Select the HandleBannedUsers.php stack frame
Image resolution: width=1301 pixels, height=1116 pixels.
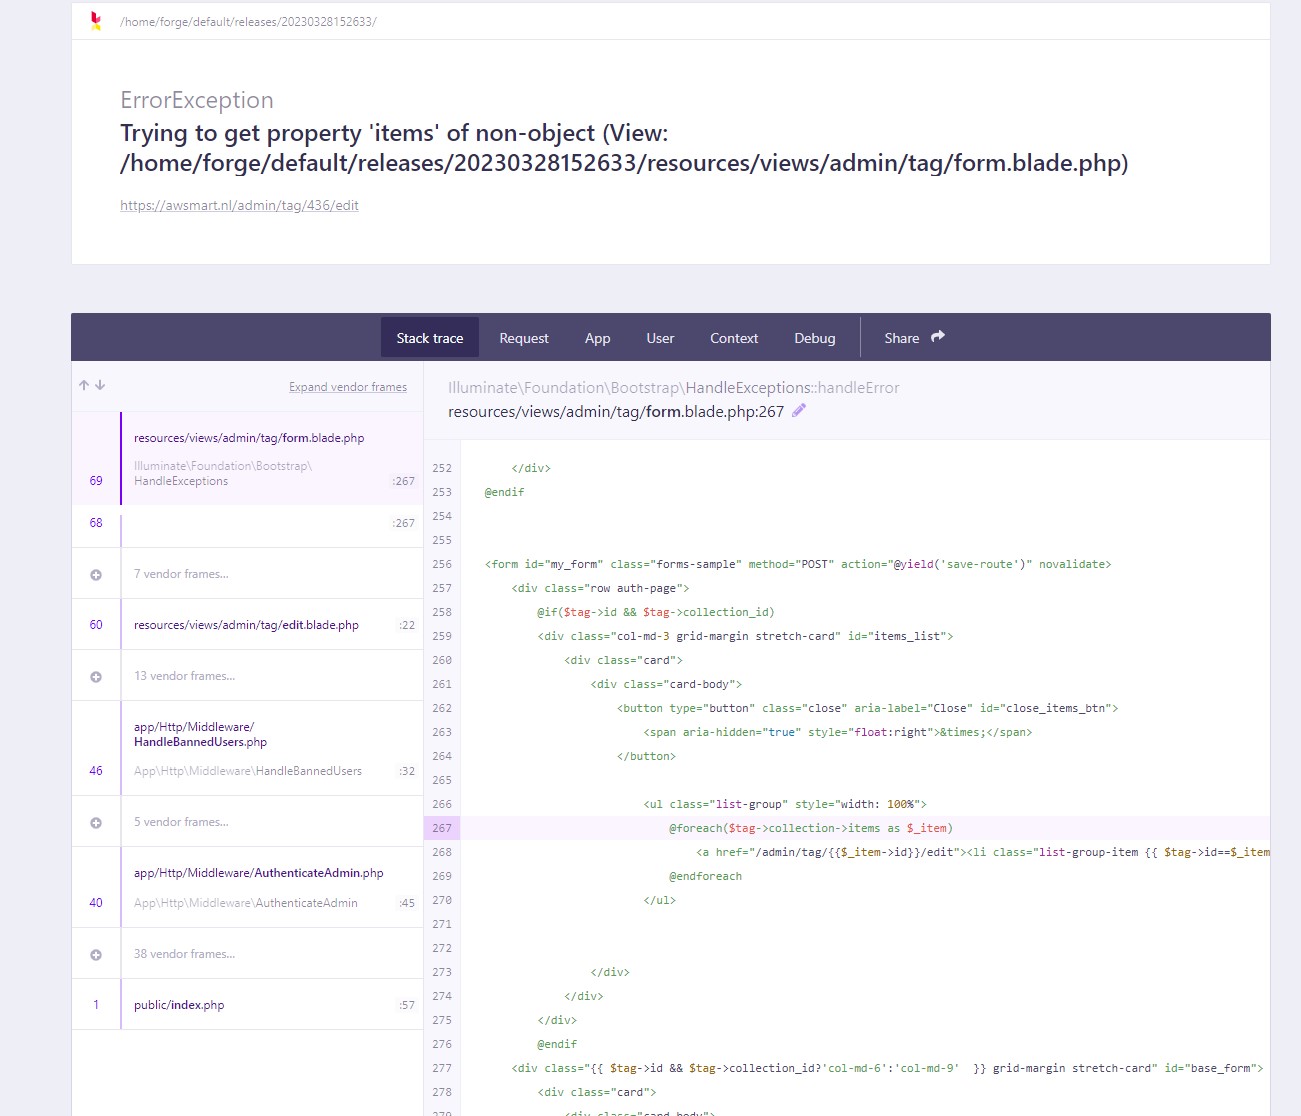(200, 735)
